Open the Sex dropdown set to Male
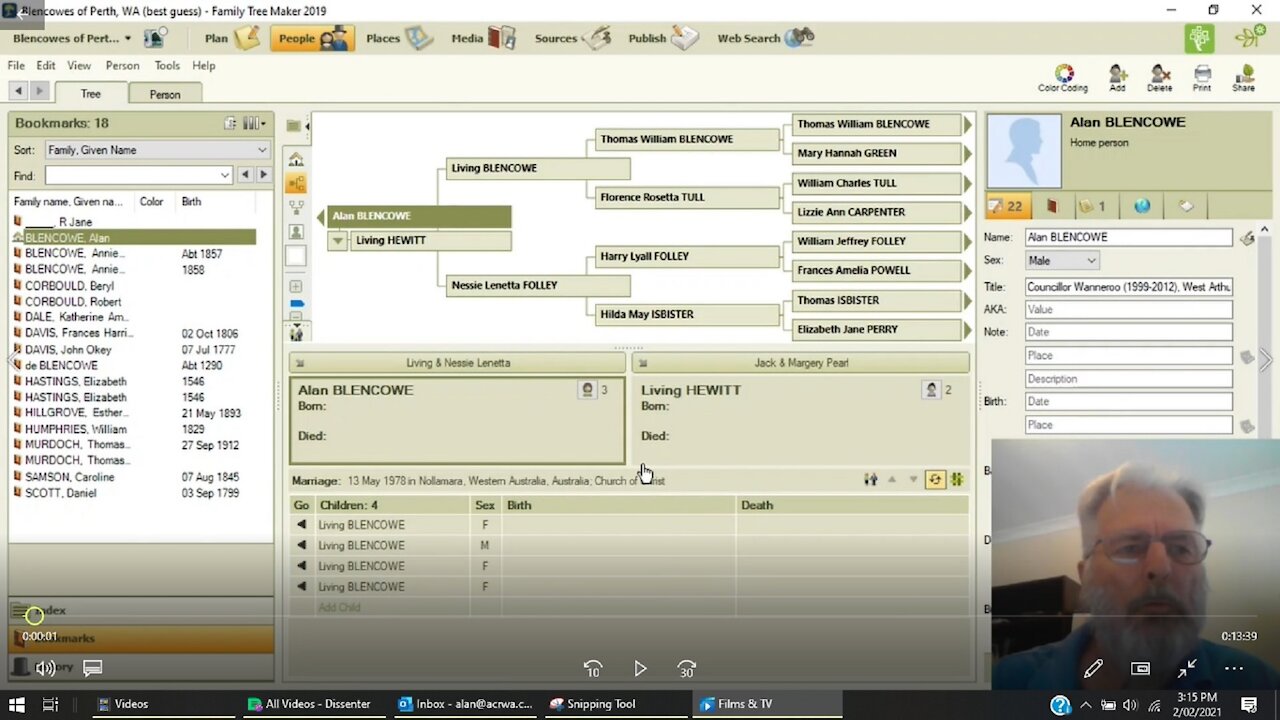The width and height of the screenshot is (1280, 720). click(x=1062, y=260)
